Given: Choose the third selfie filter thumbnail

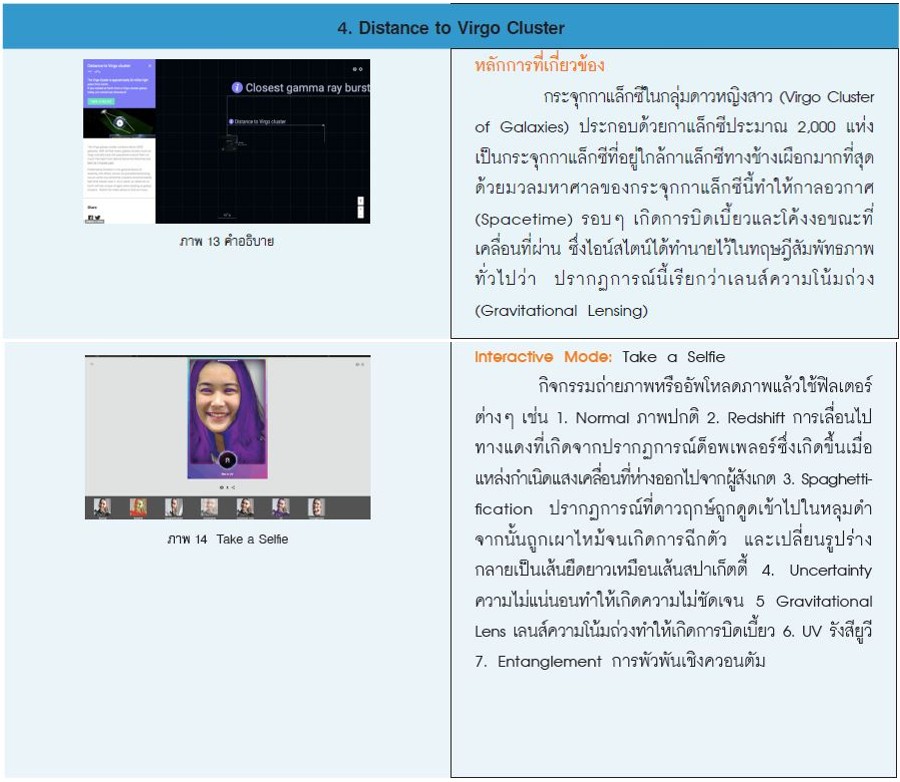Looking at the screenshot, I should (x=174, y=507).
